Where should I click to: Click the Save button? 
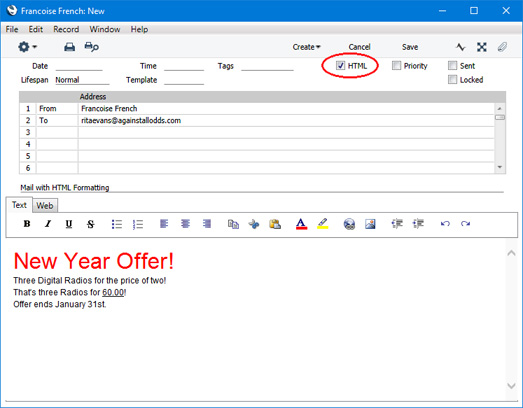410,47
